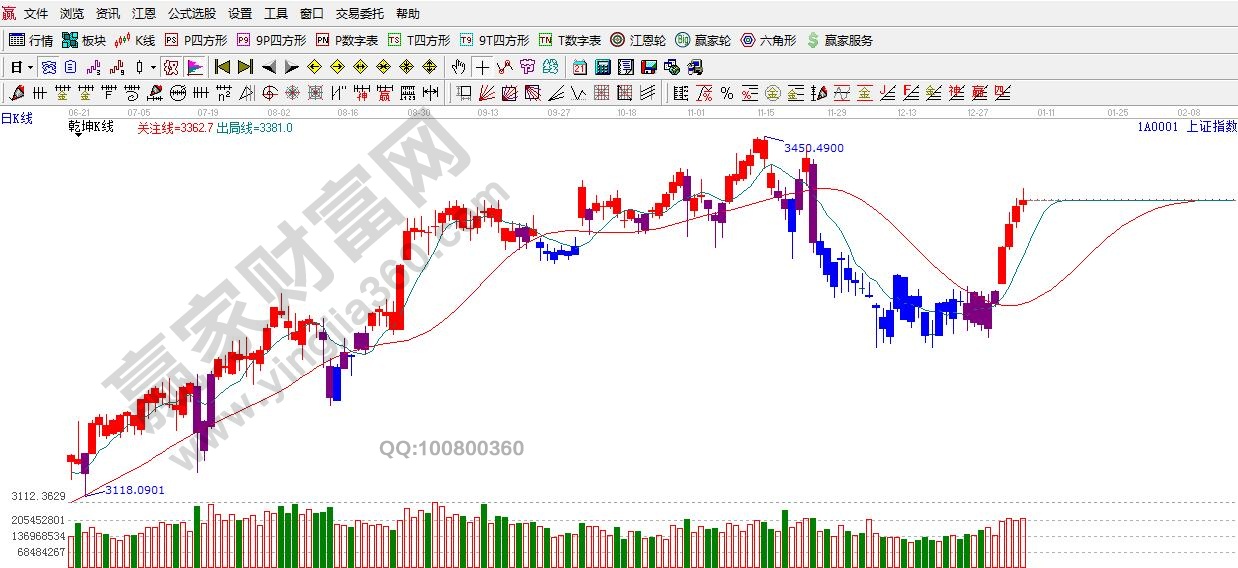Open the 交易委托 menu
Screen dimensions: 1238x568
359,14
